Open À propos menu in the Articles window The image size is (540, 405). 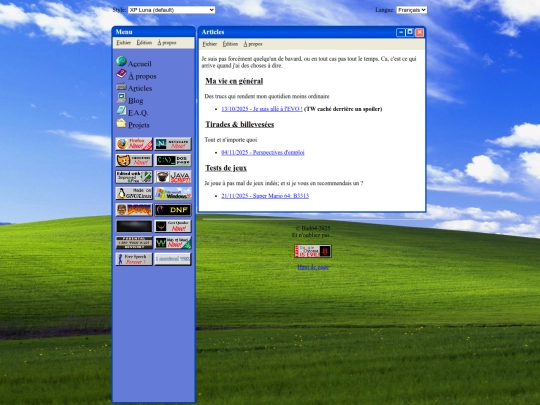click(x=253, y=44)
